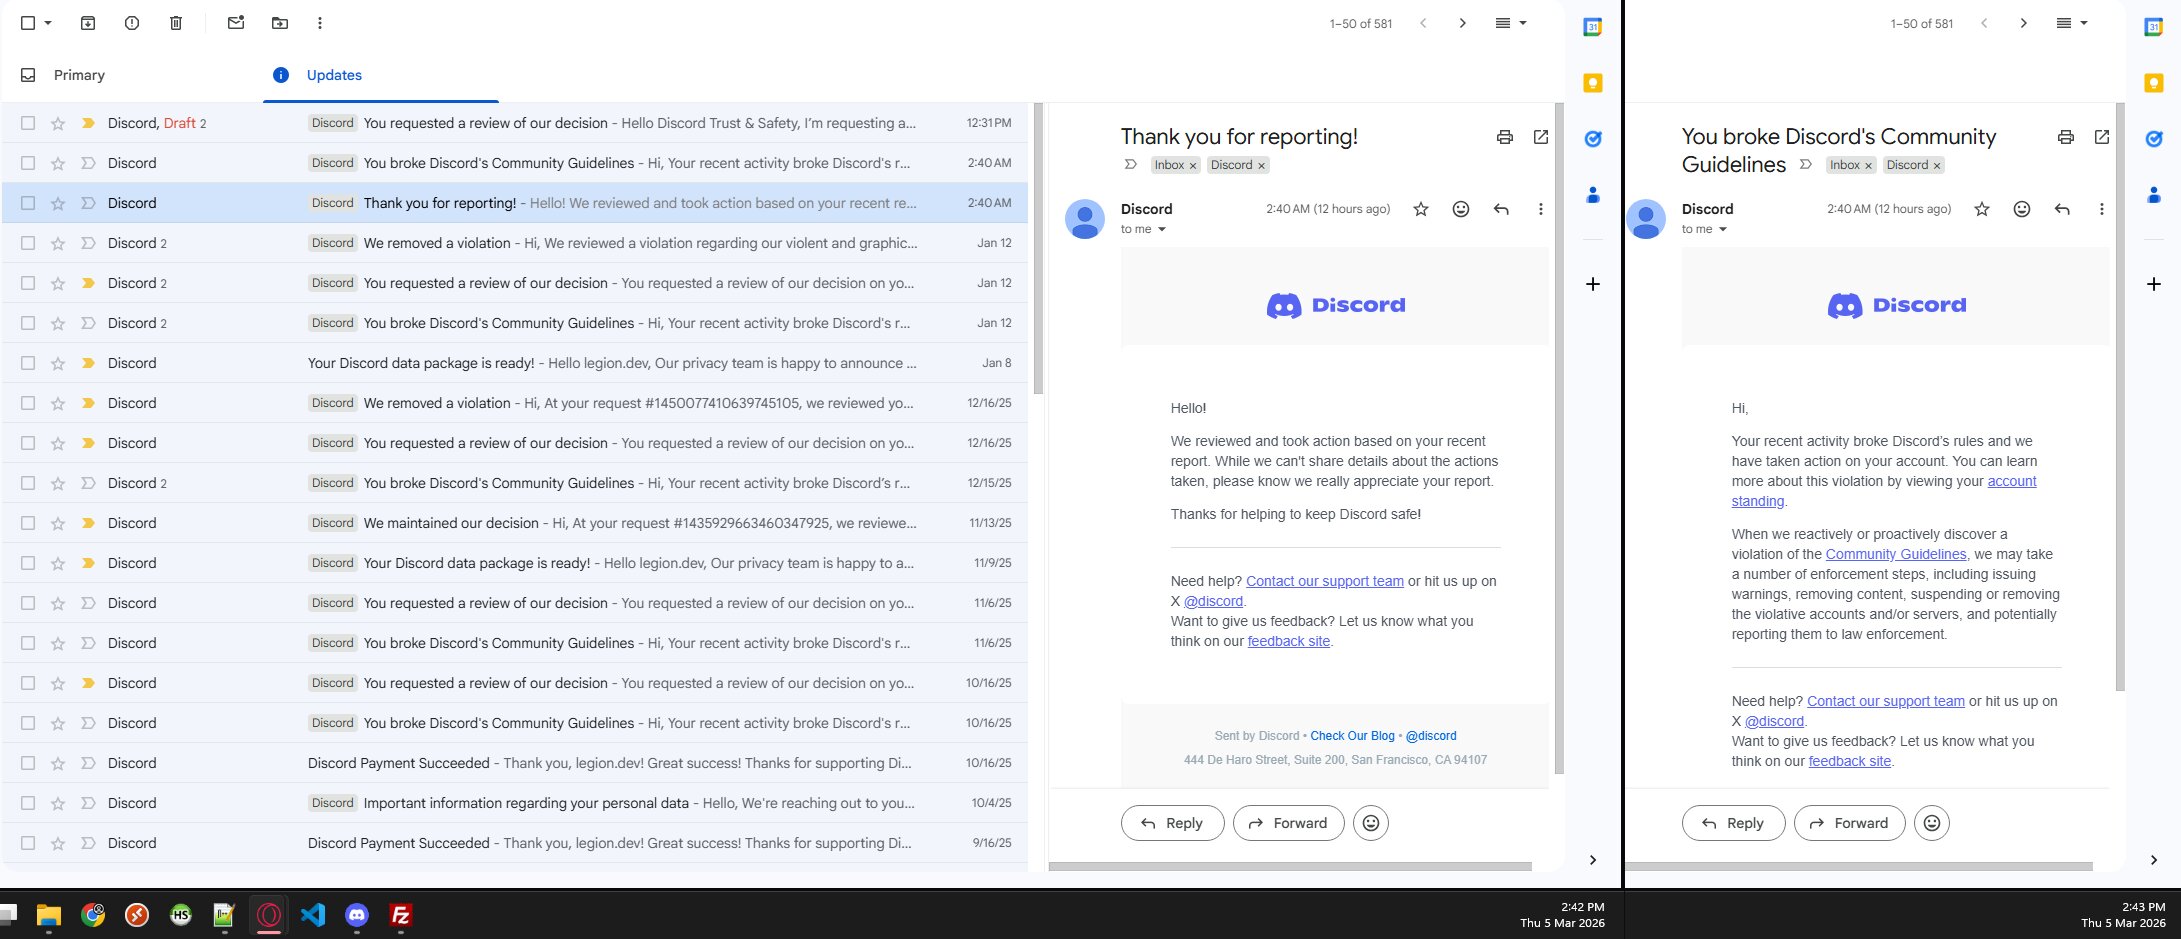Star the Thank you for reporting list row

(58, 203)
